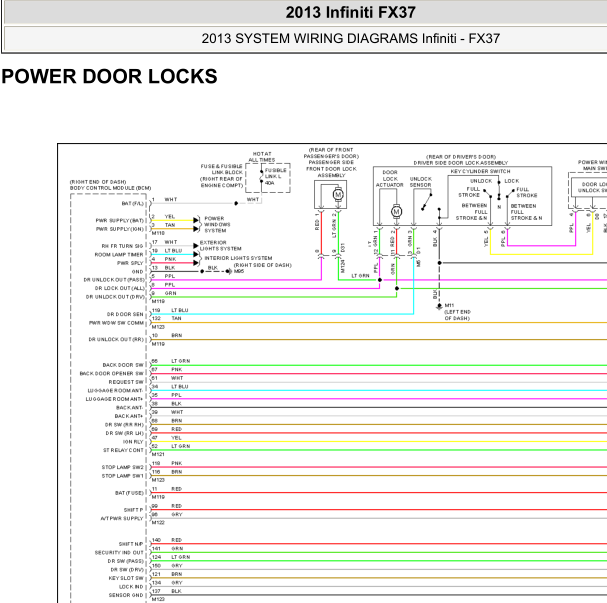Click the "HOT AT ALL TIMES" label
This screenshot has height=603, width=607.
[262, 157]
